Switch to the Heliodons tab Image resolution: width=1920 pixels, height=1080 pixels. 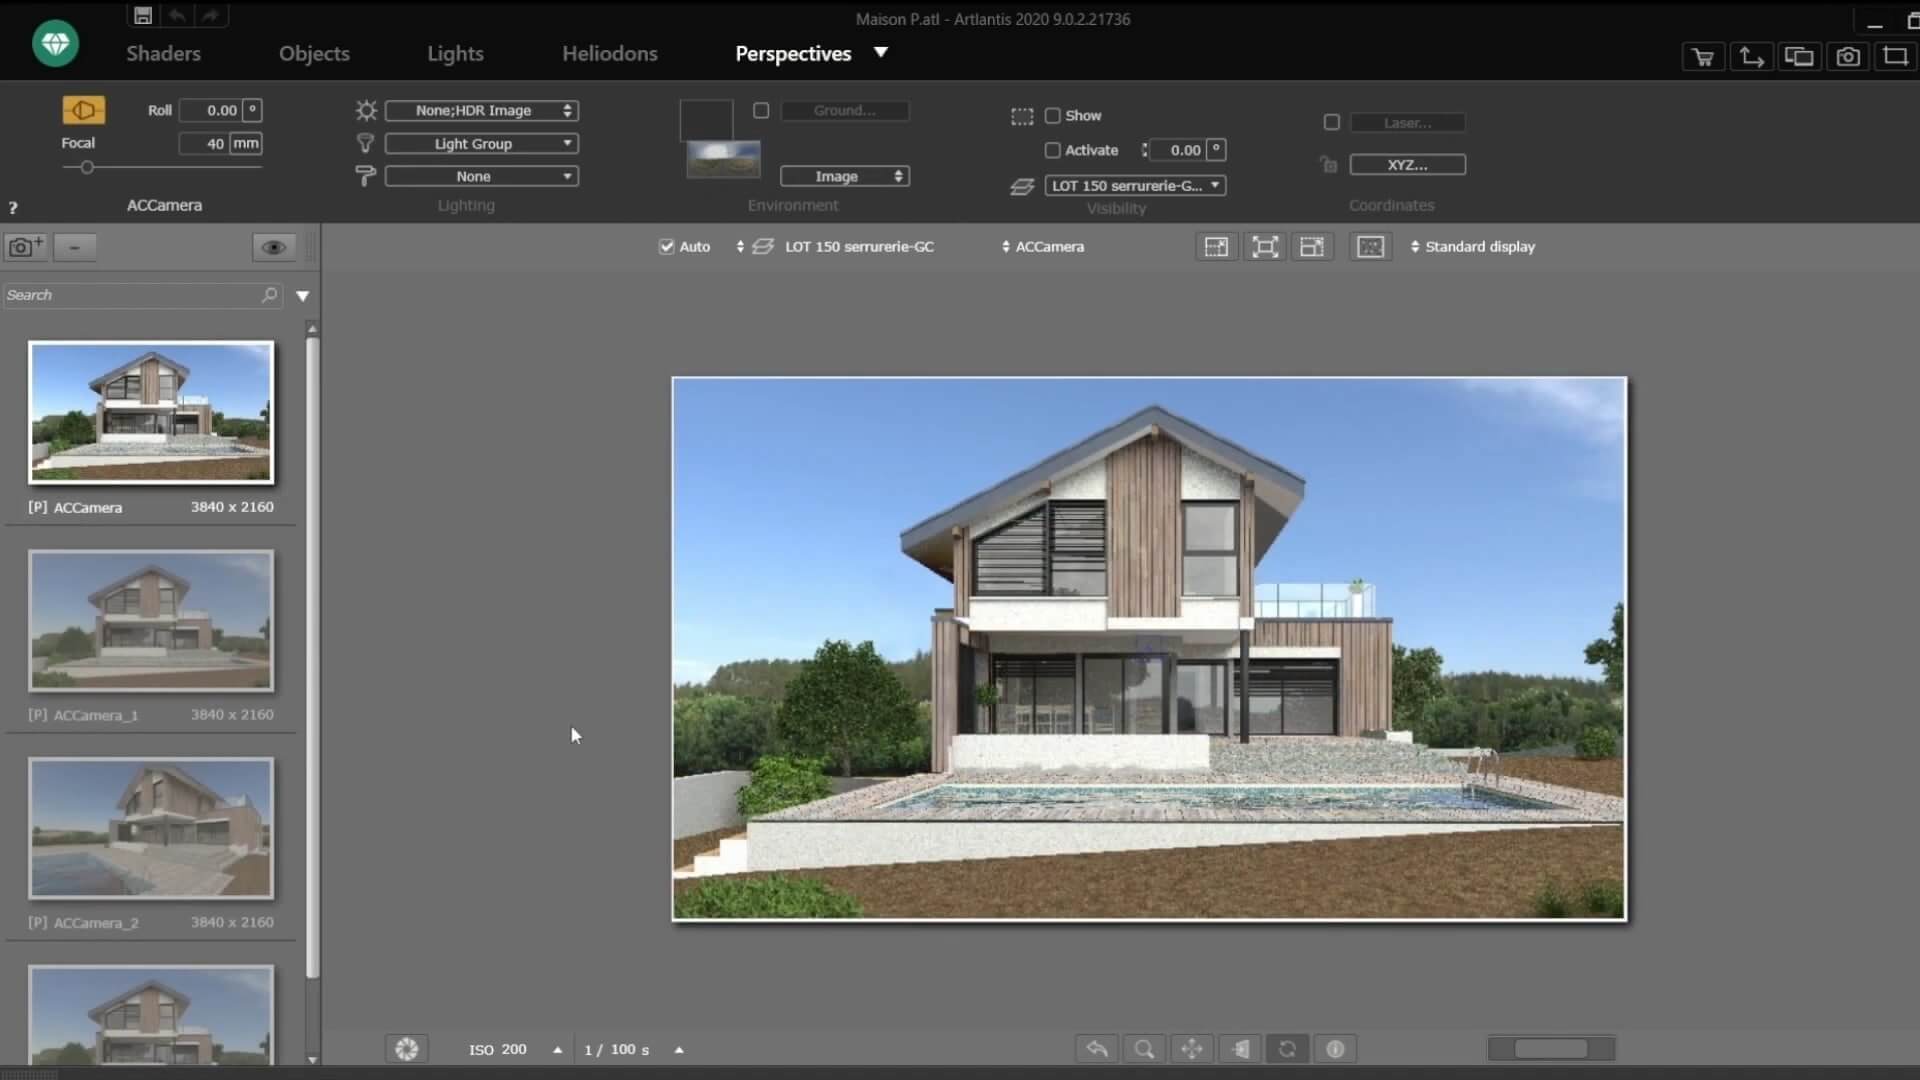click(609, 54)
